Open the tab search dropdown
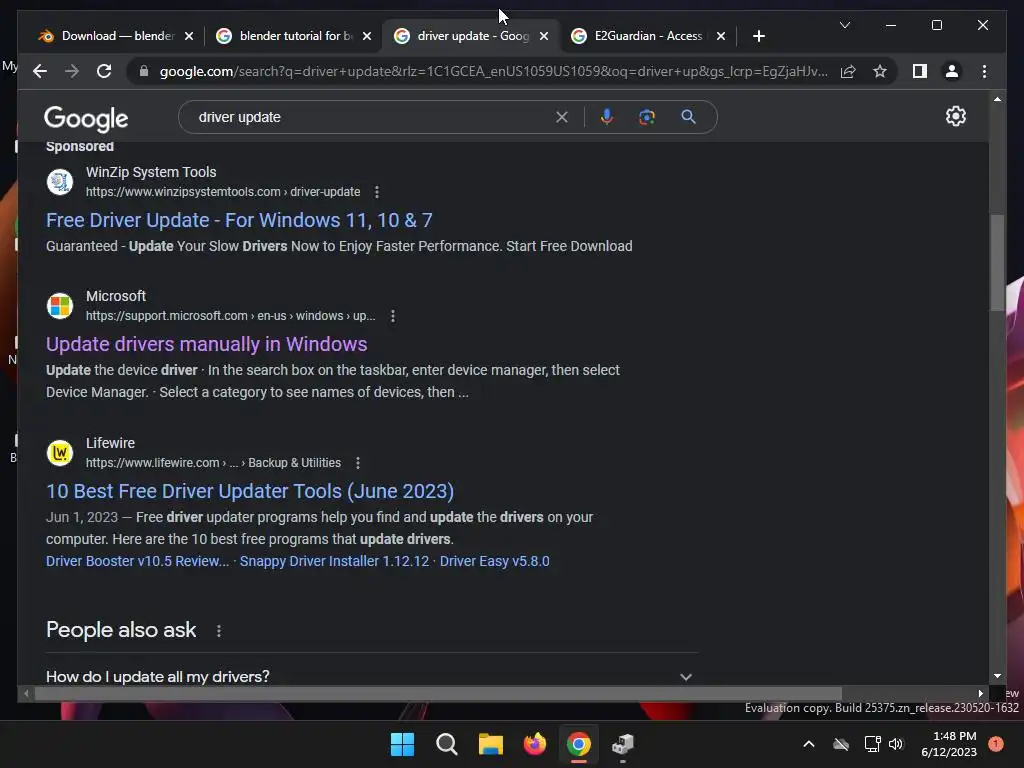 [844, 25]
